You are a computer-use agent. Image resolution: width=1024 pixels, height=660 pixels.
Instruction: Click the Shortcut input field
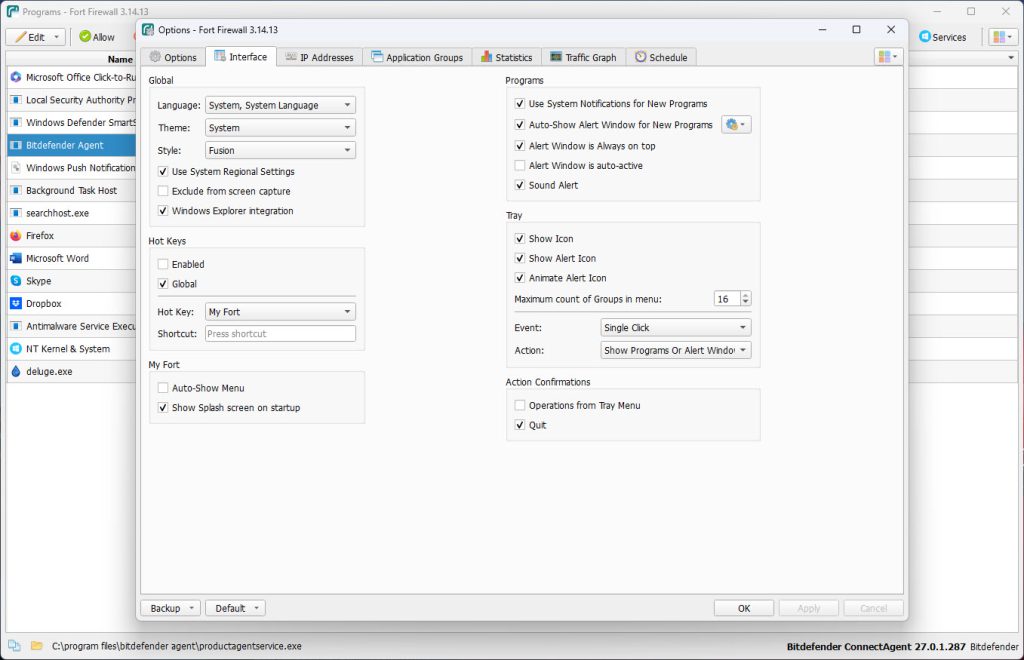point(280,334)
